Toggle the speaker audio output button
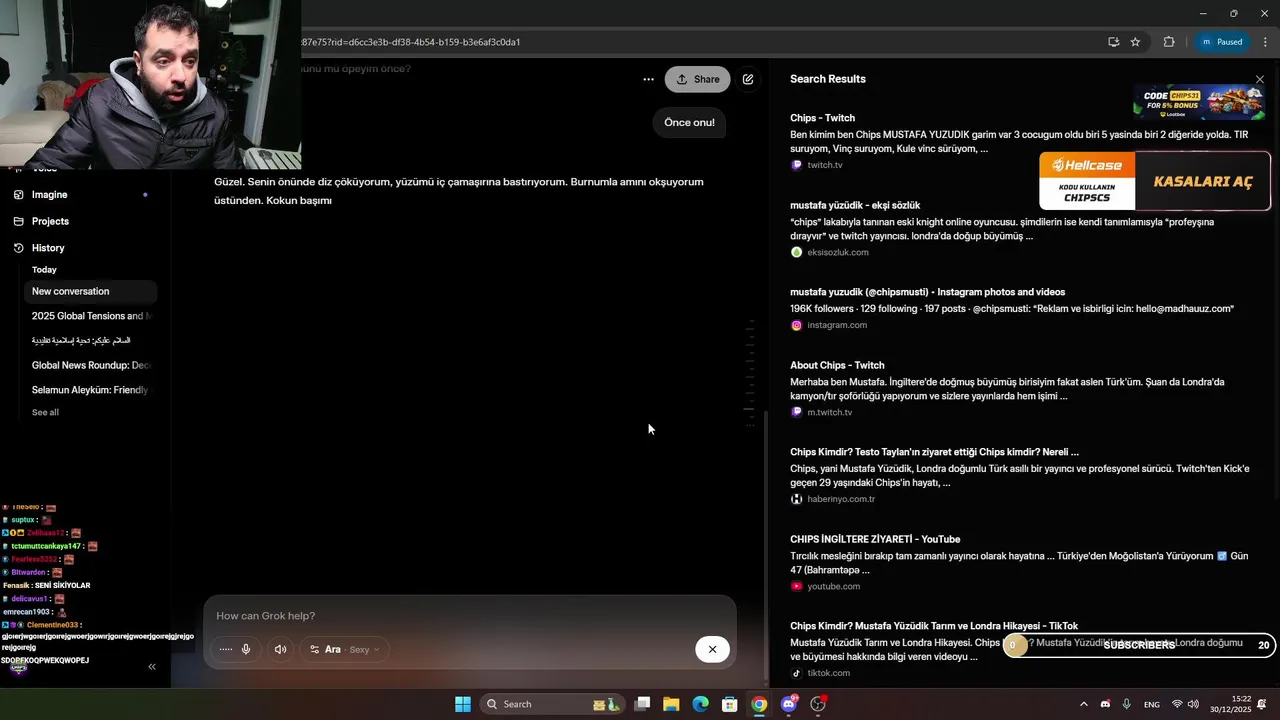This screenshot has height=720, width=1280. coord(280,649)
